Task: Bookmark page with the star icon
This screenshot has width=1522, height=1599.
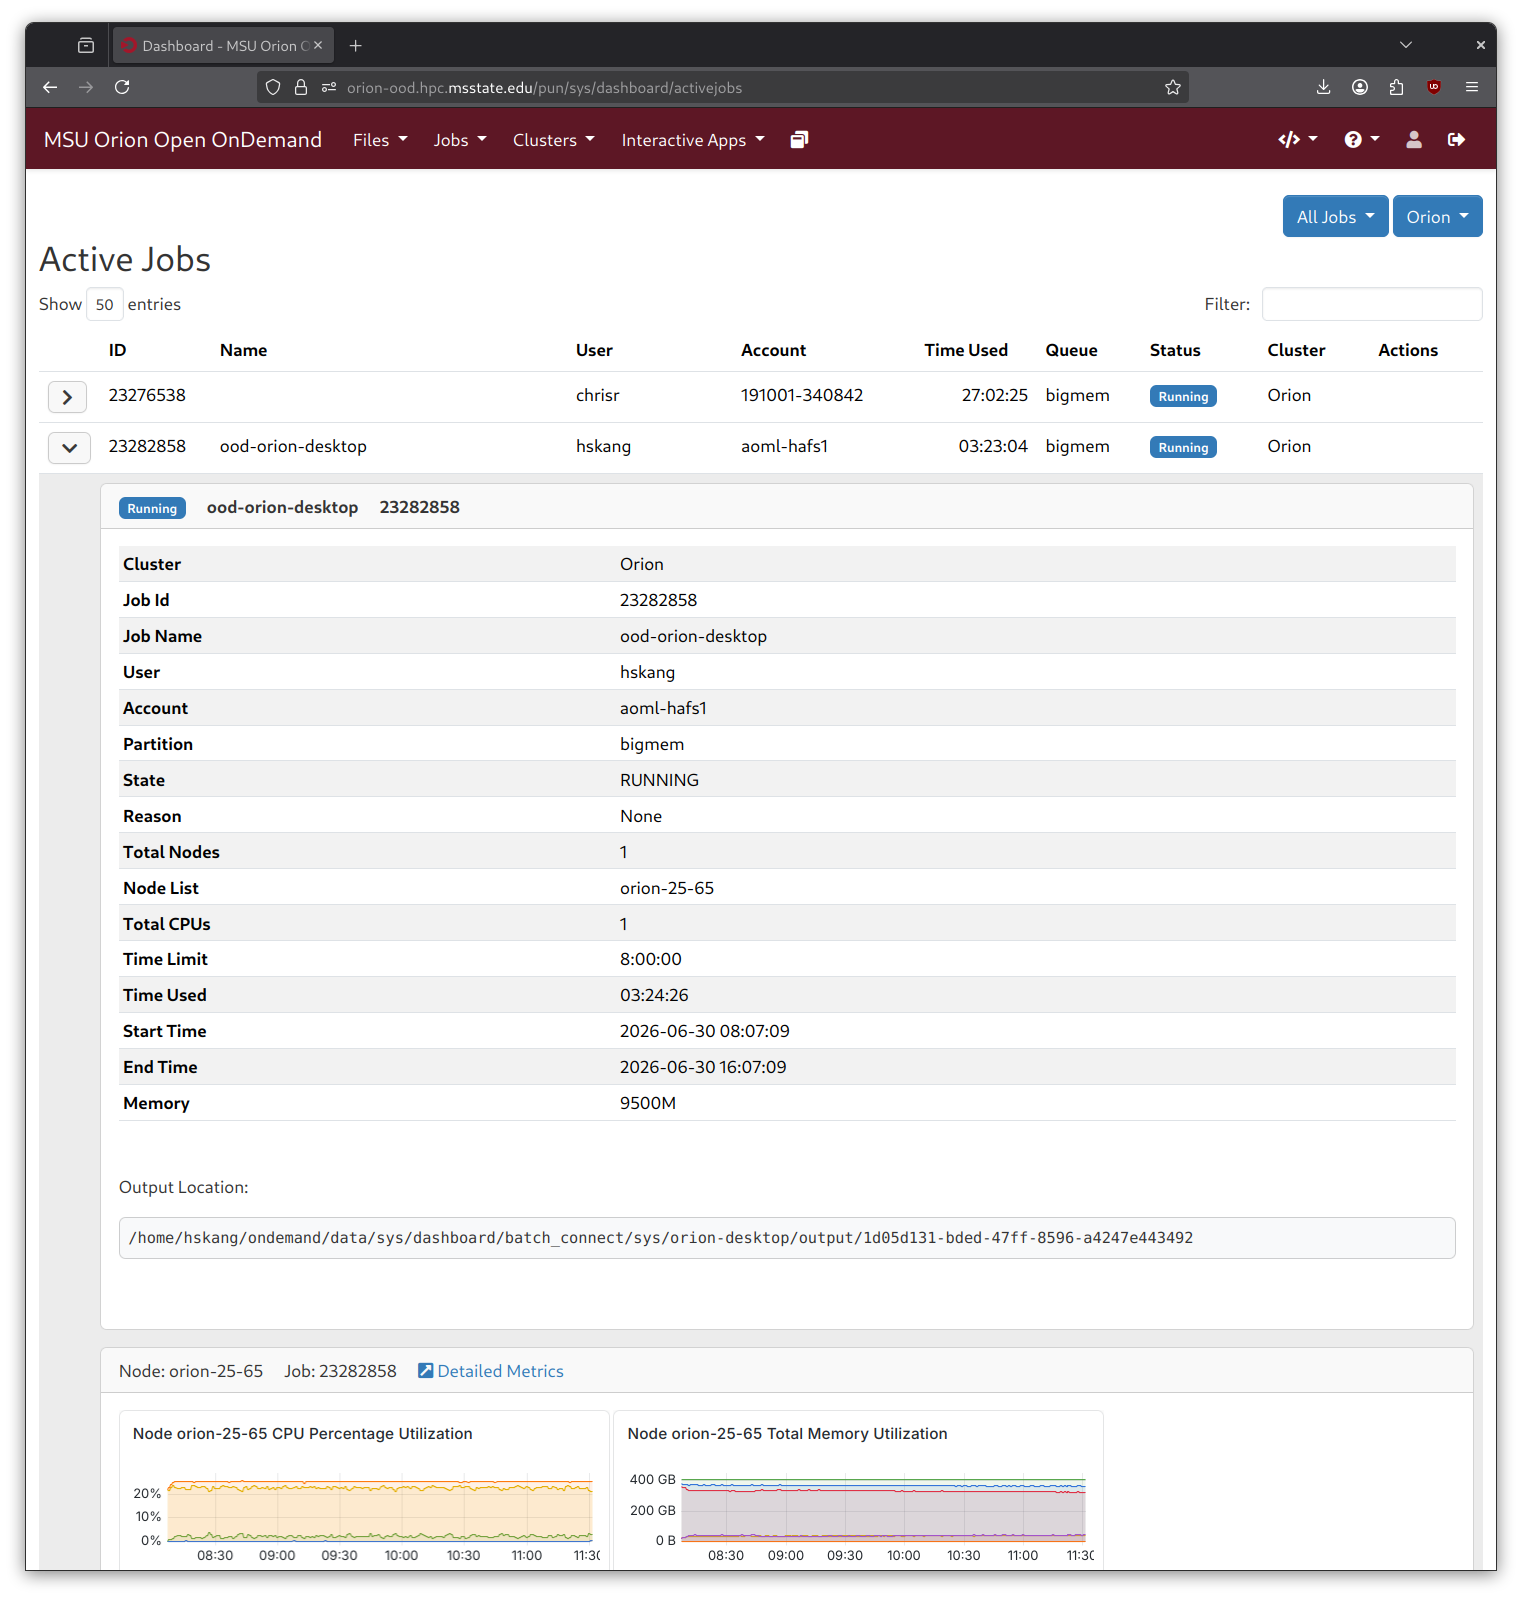Action: click(1173, 87)
